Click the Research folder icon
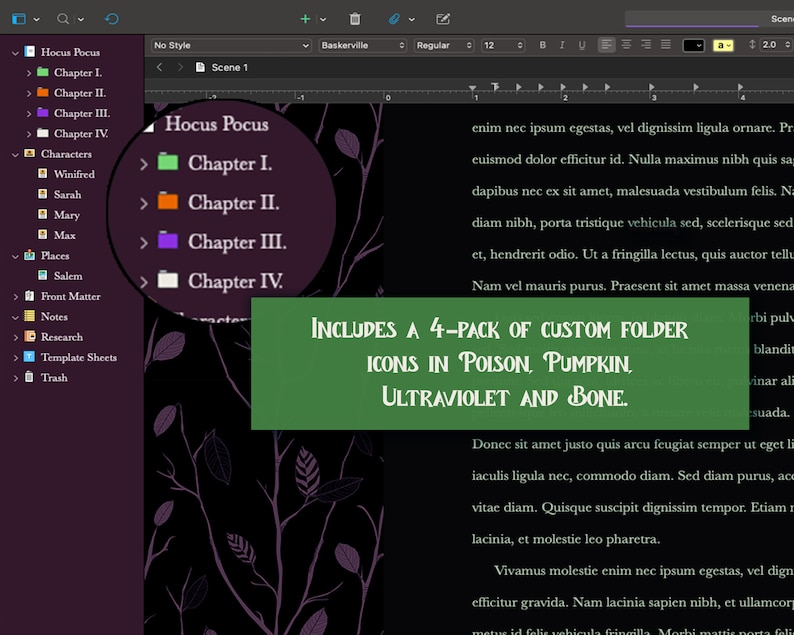The height and width of the screenshot is (635, 794). [30, 336]
